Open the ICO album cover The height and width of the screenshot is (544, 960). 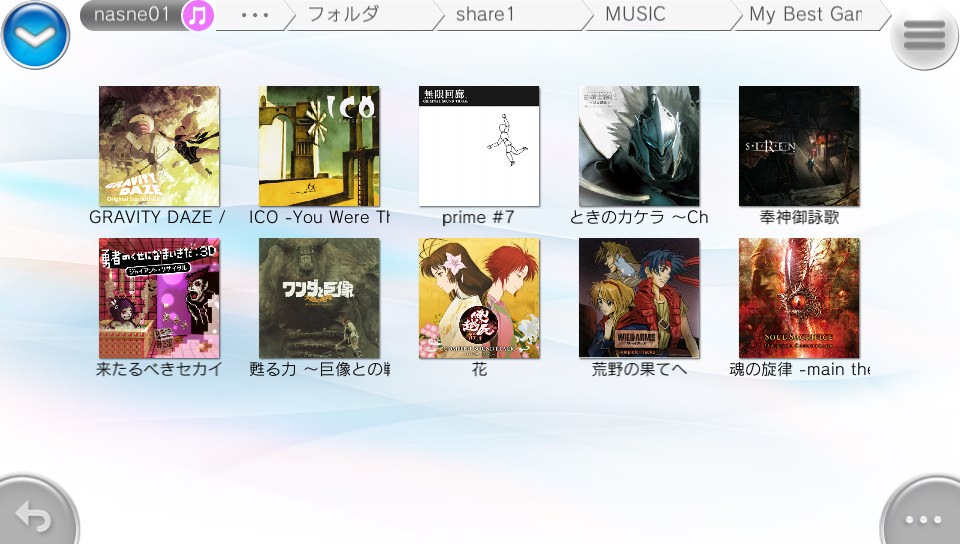click(x=319, y=146)
